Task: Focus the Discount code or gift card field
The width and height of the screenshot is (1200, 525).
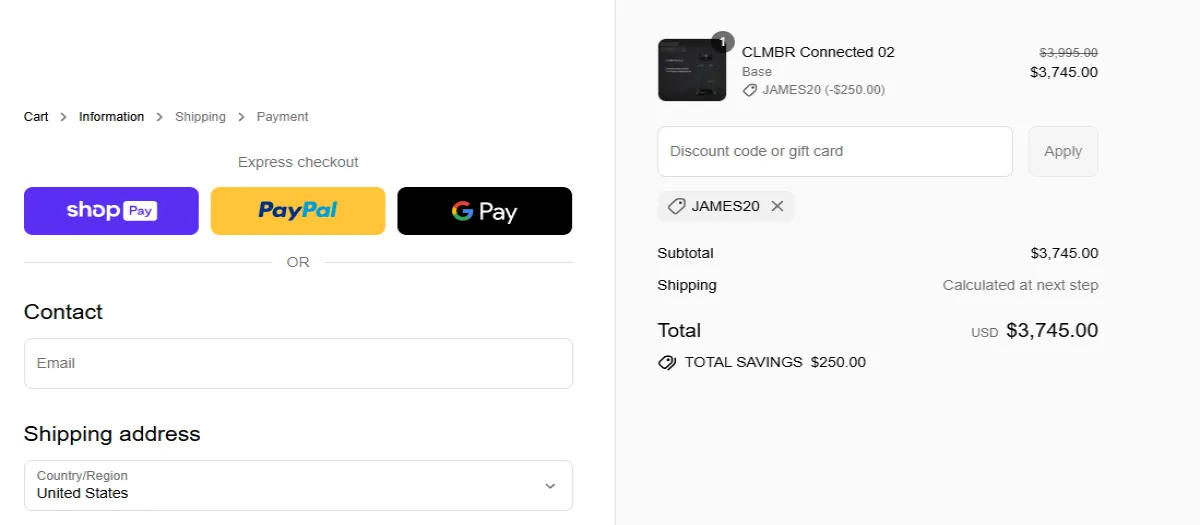Action: pos(835,151)
